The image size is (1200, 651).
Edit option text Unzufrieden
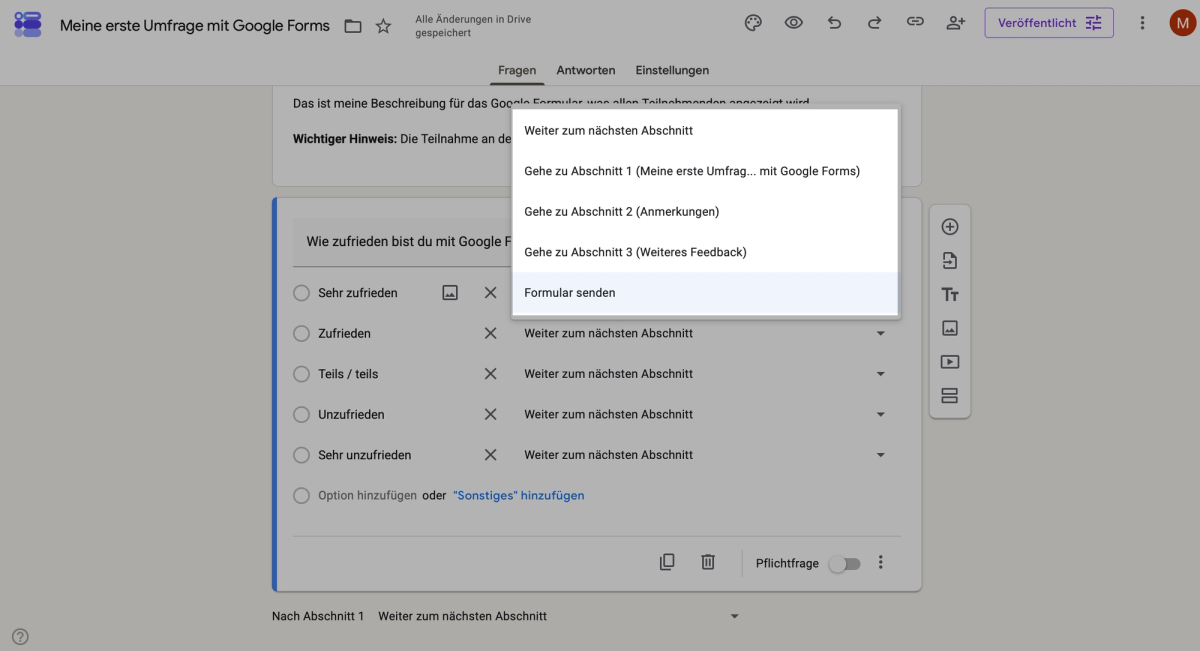pos(351,414)
